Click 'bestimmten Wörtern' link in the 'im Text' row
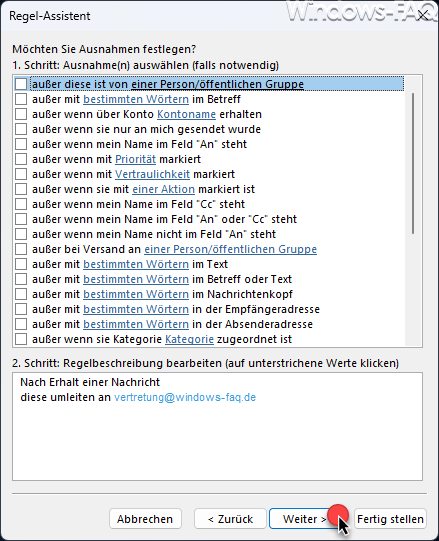The width and height of the screenshot is (439, 541). [x=136, y=264]
